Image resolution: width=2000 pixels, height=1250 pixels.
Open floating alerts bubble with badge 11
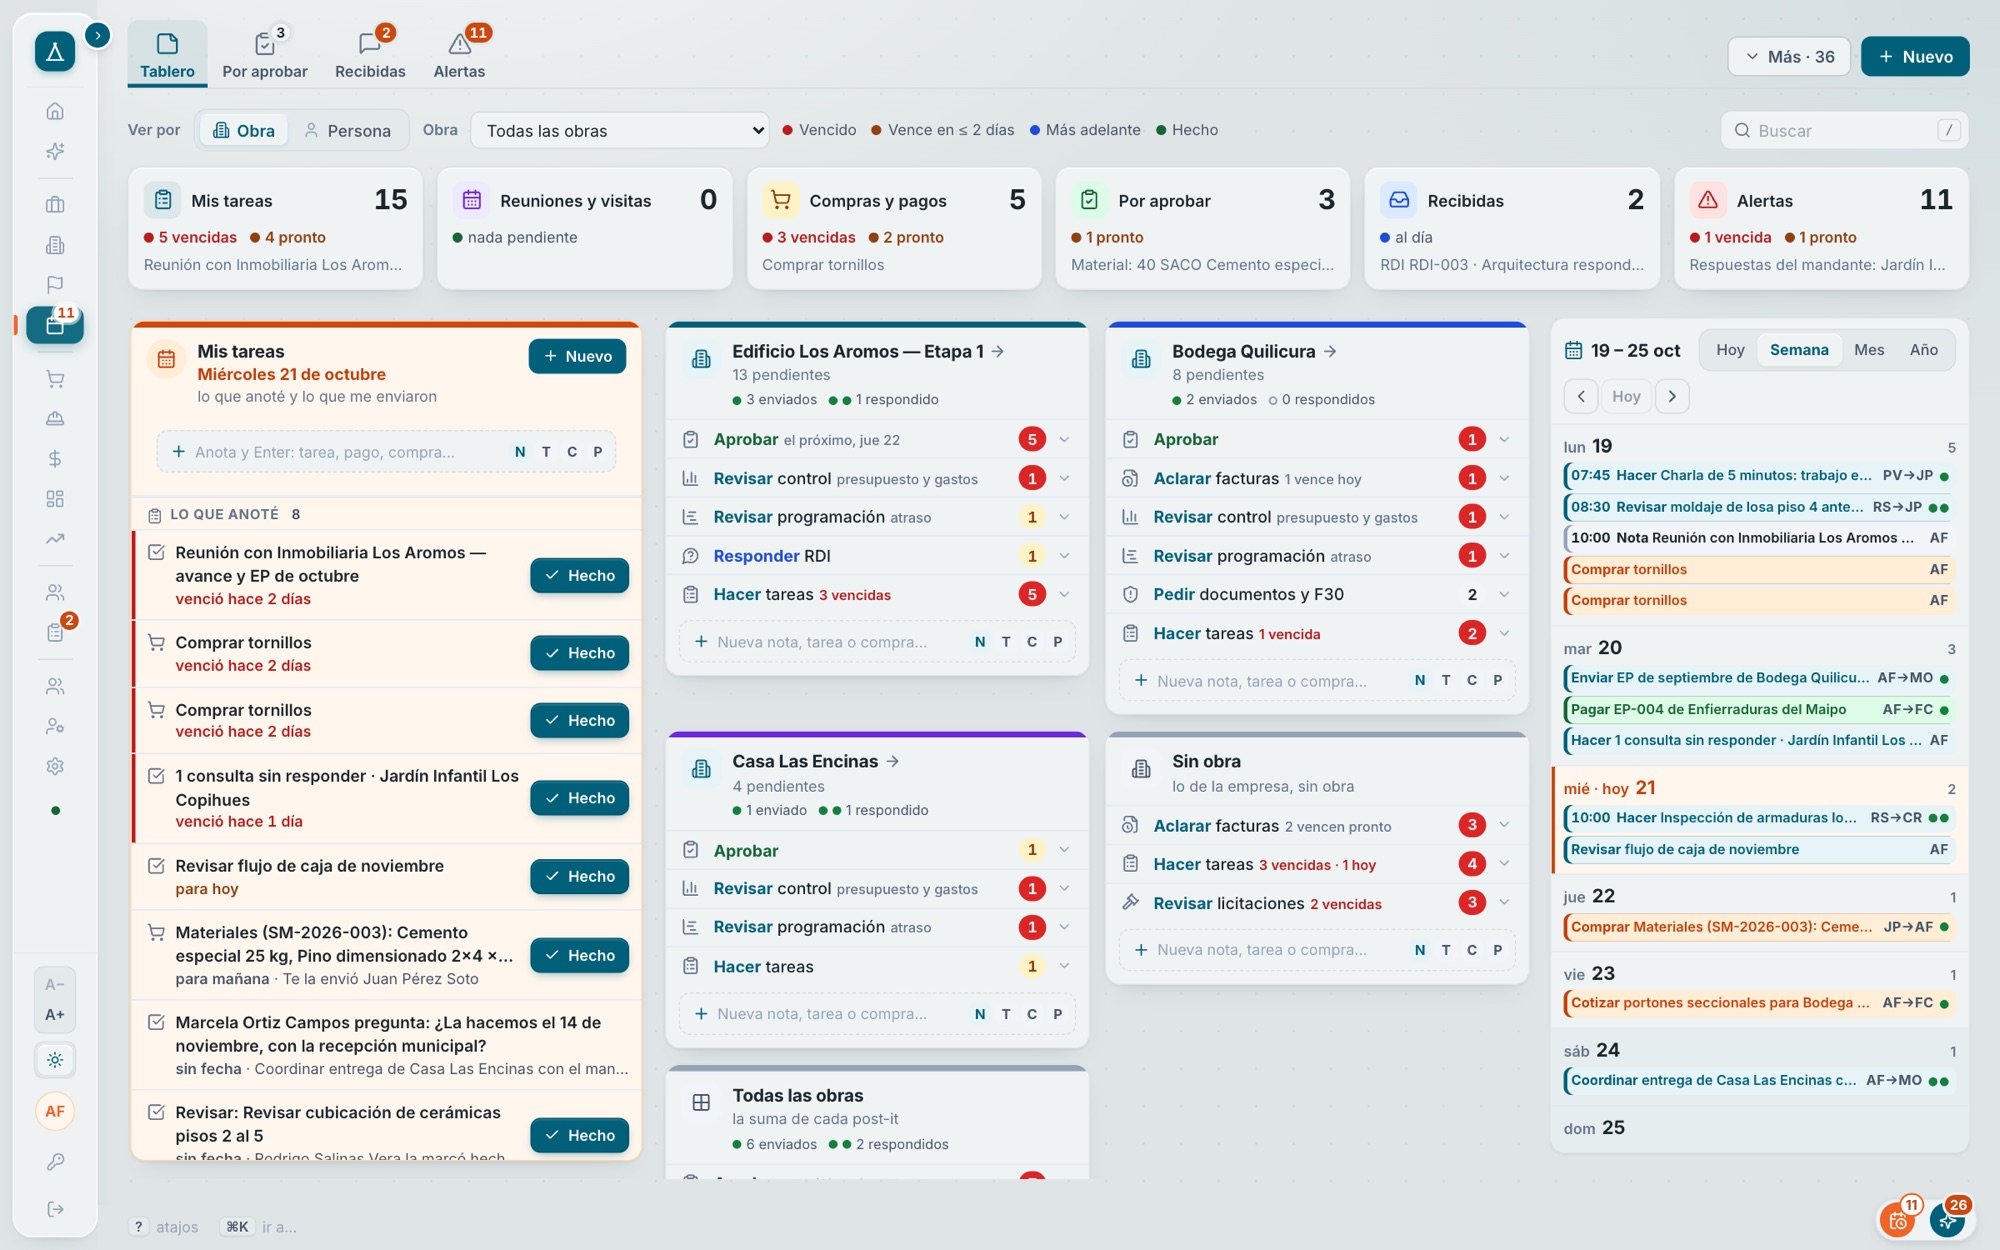(1899, 1219)
